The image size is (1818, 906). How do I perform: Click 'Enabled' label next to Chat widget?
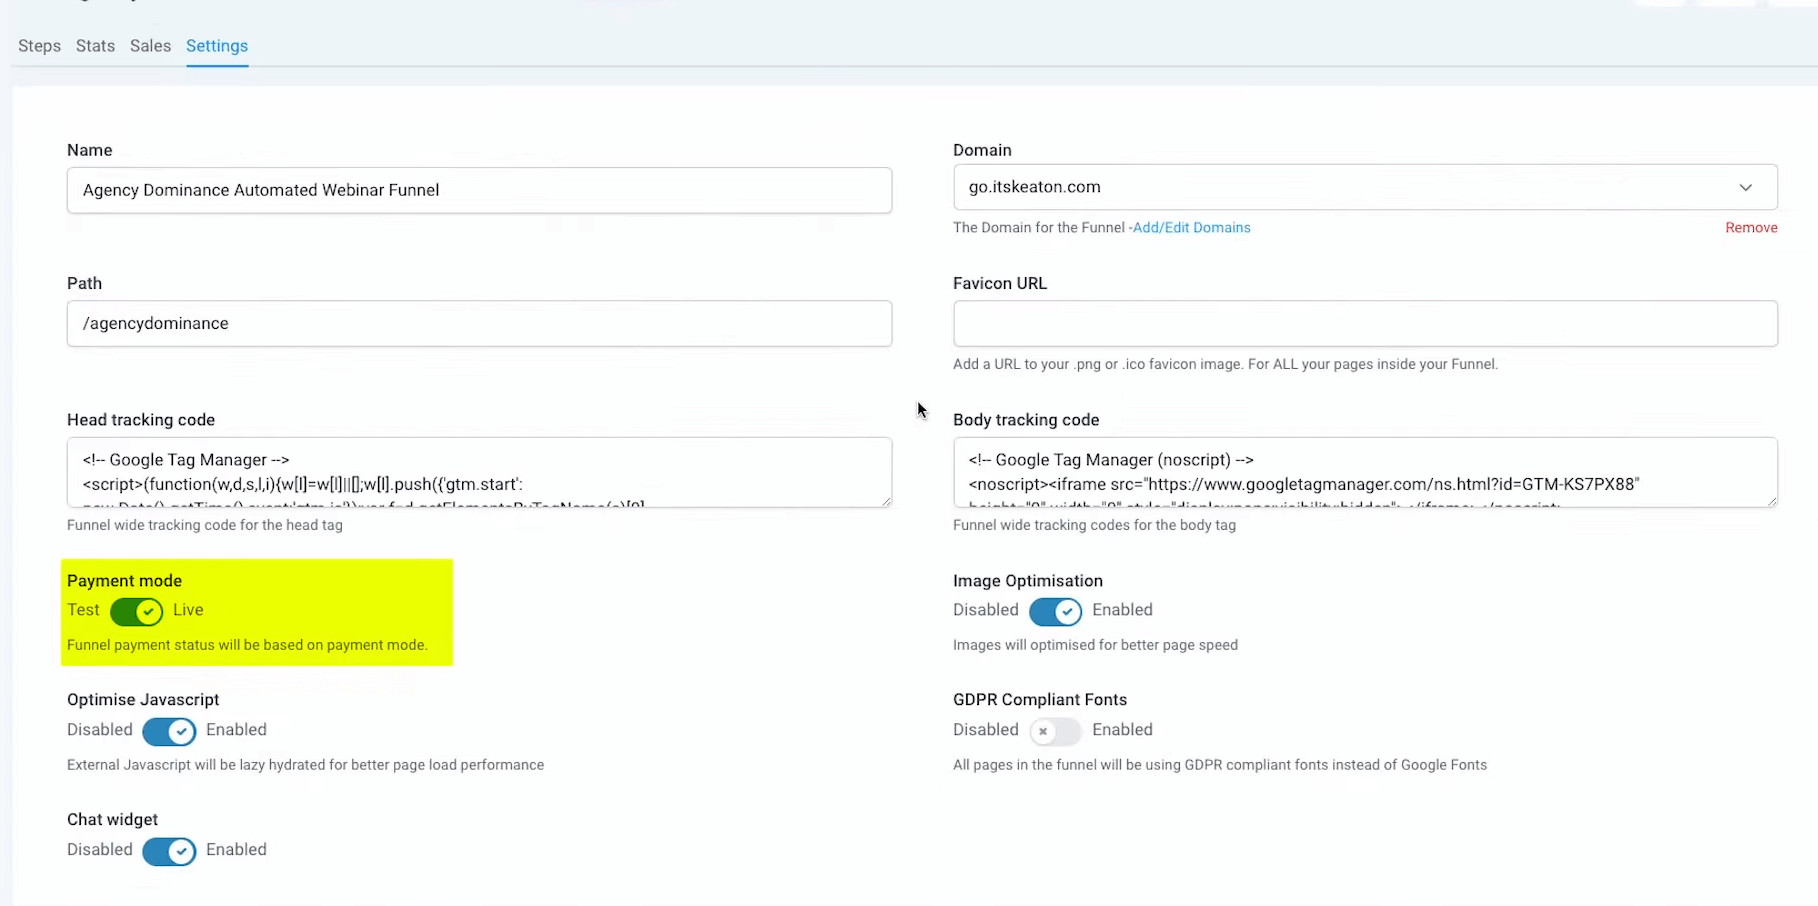point(236,849)
